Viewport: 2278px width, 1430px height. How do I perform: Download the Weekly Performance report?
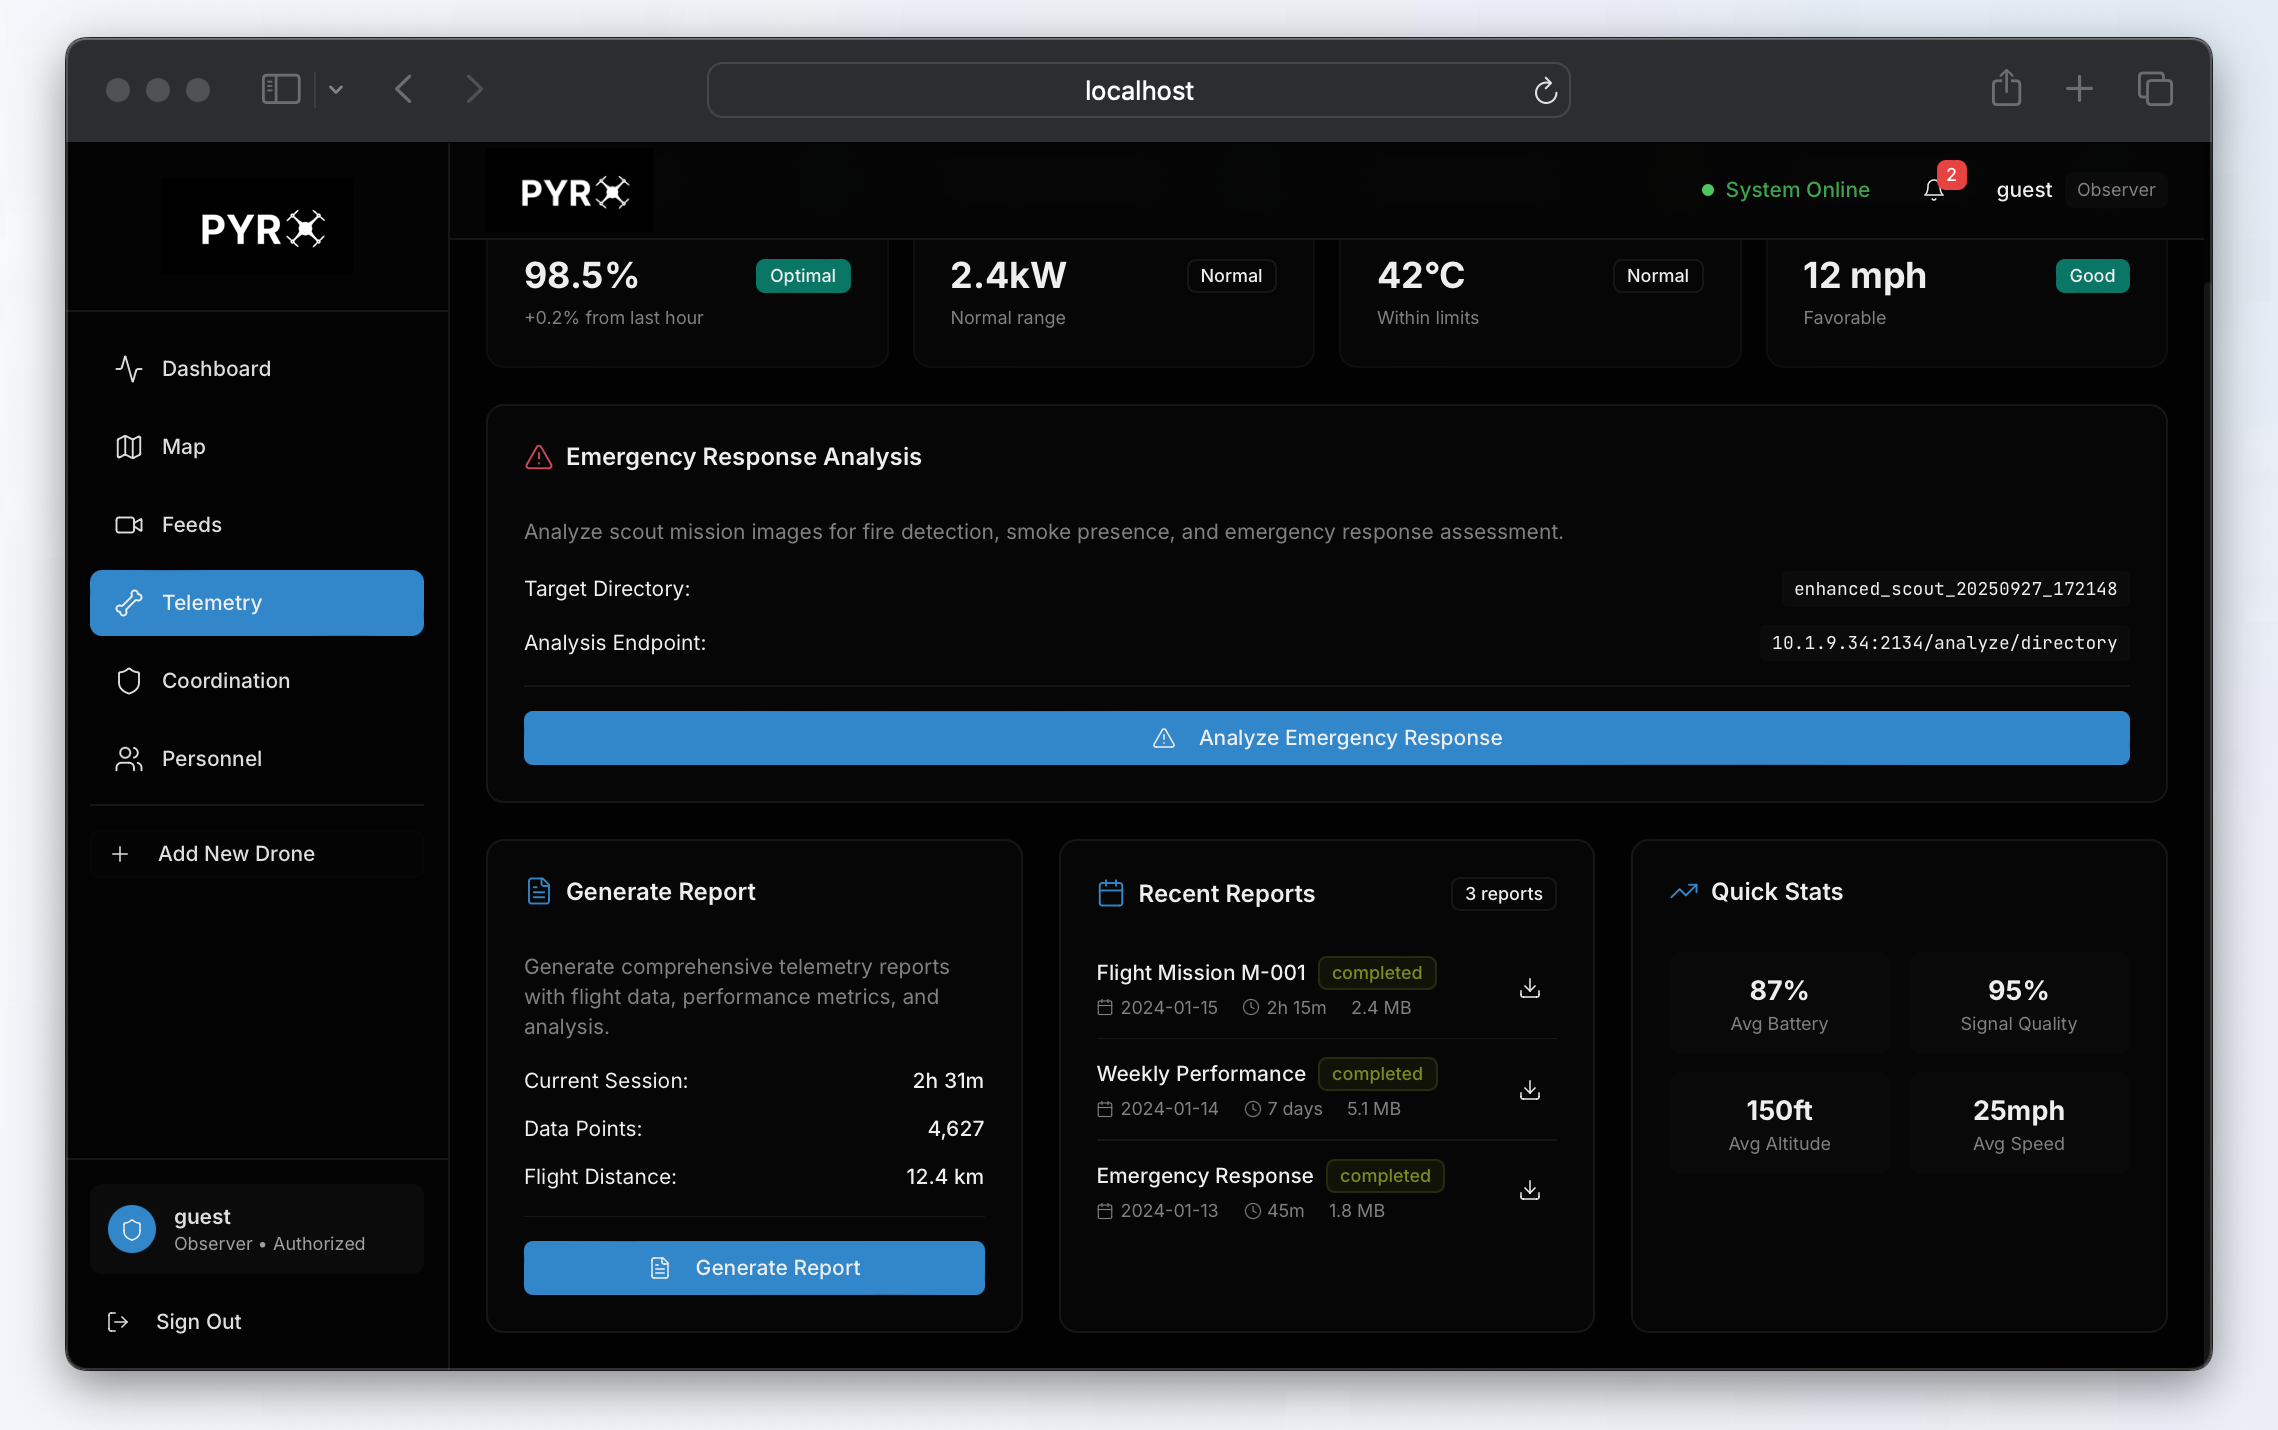1529,1090
